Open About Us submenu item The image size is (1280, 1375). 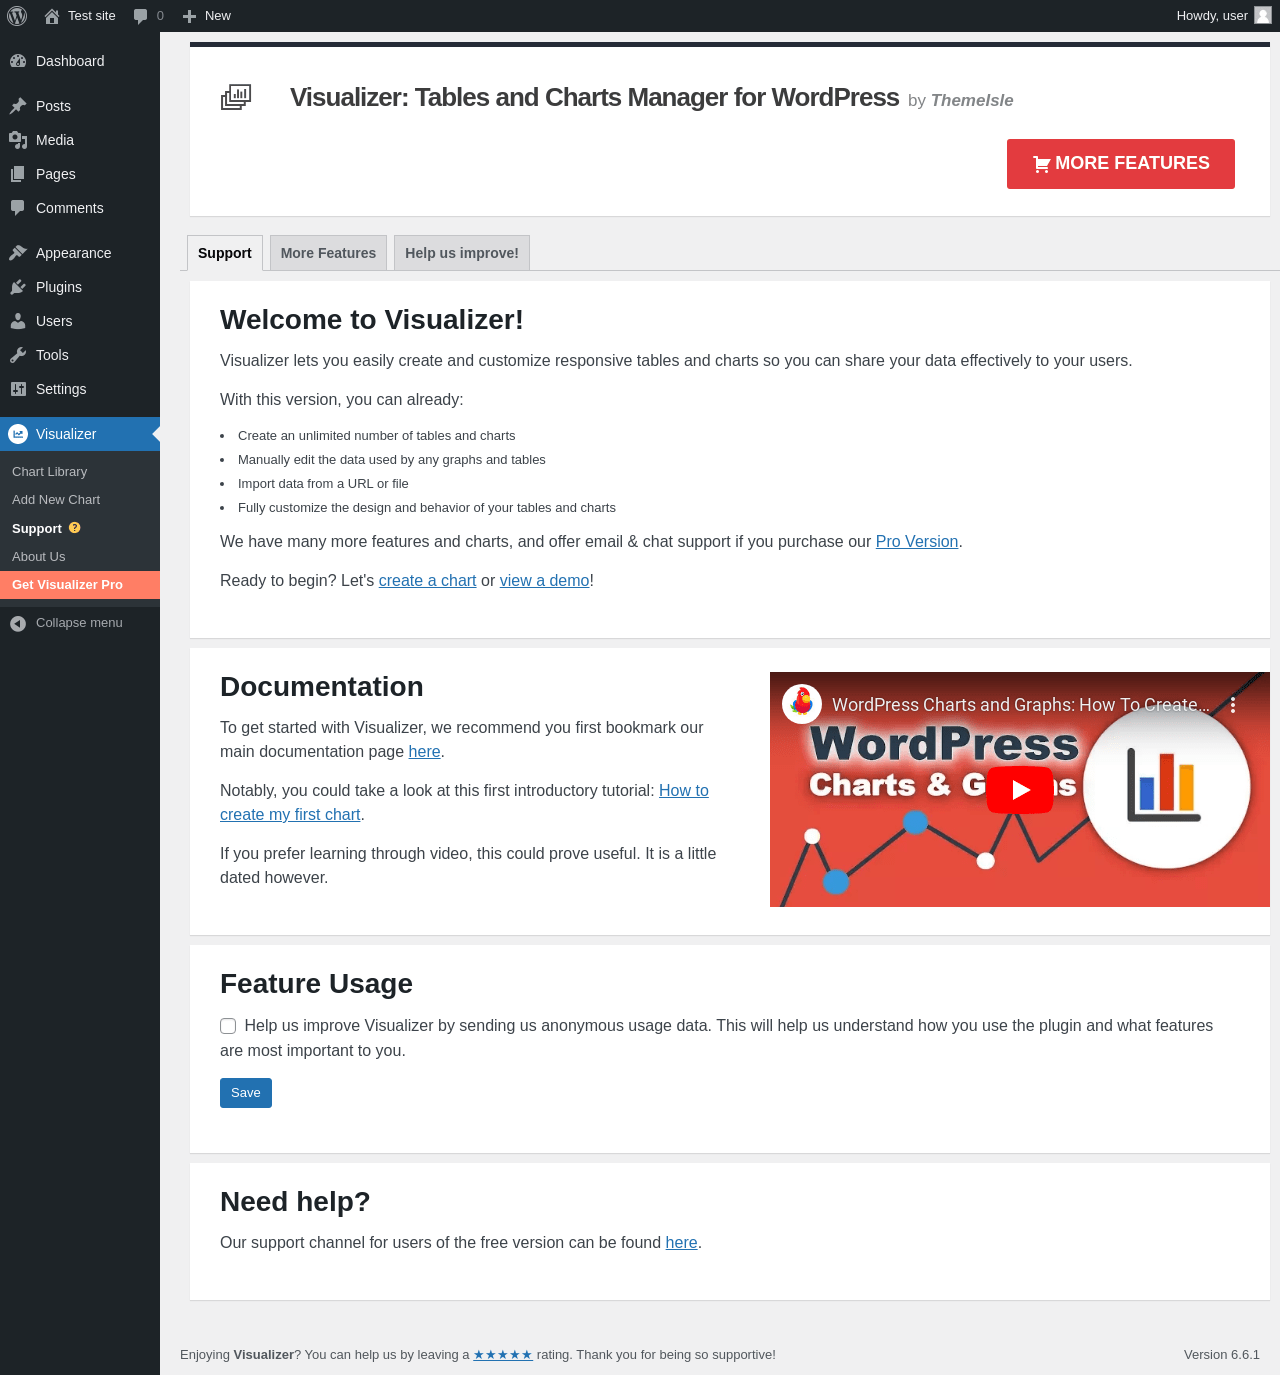[x=80, y=557]
